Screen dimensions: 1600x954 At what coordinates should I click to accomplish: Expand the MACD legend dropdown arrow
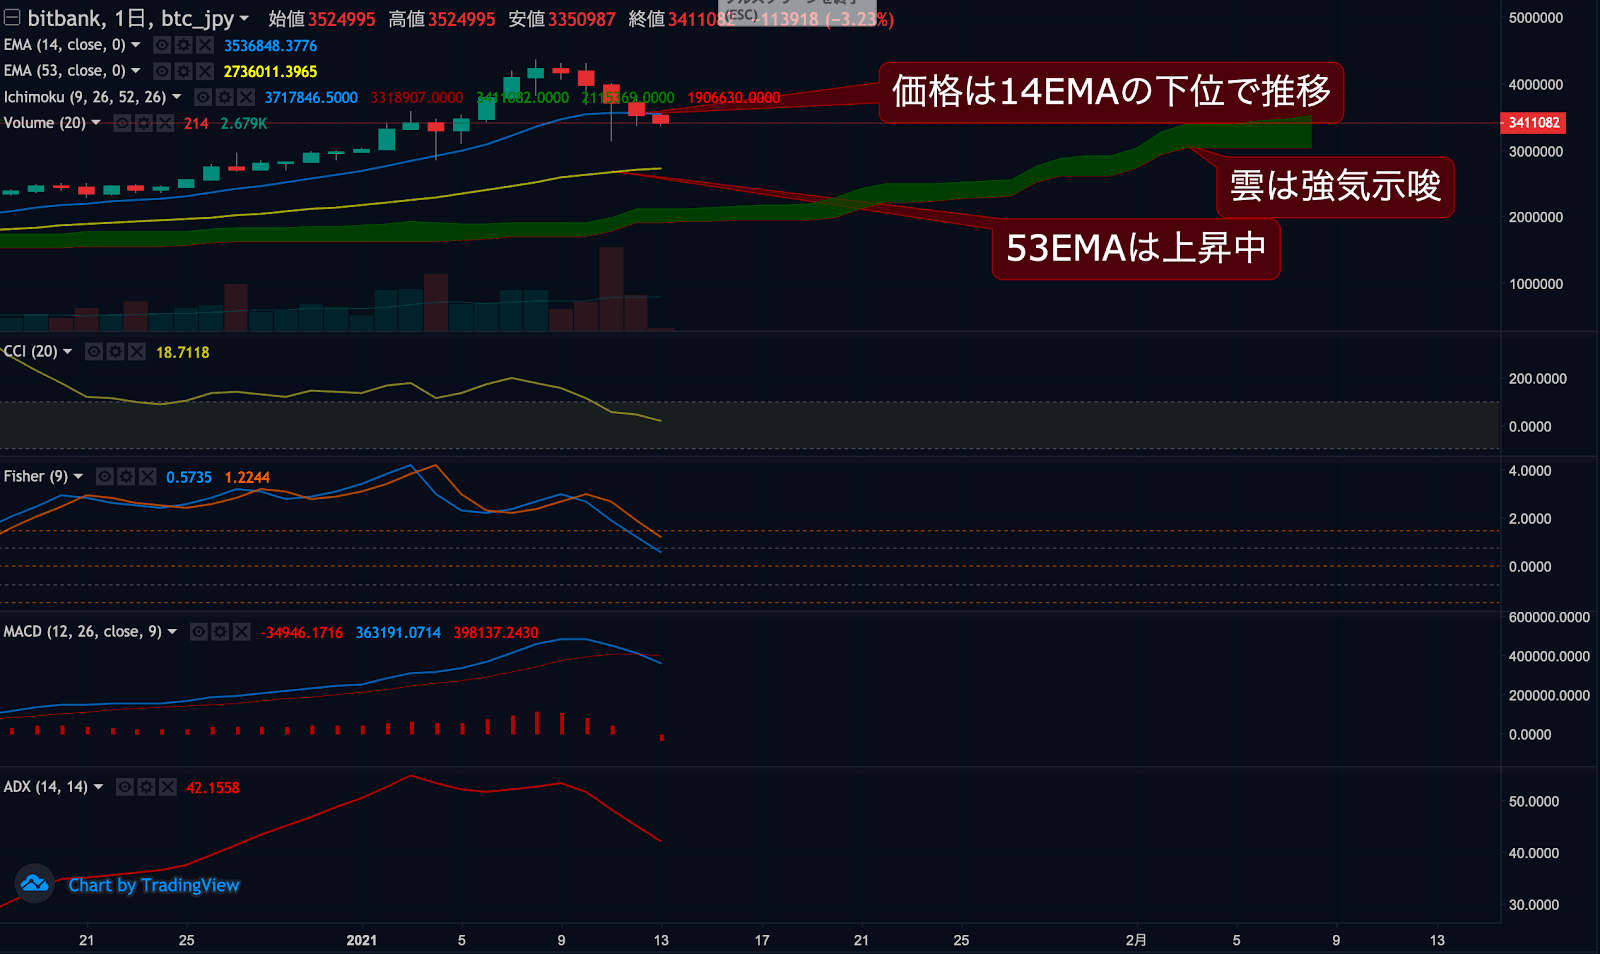(172, 632)
